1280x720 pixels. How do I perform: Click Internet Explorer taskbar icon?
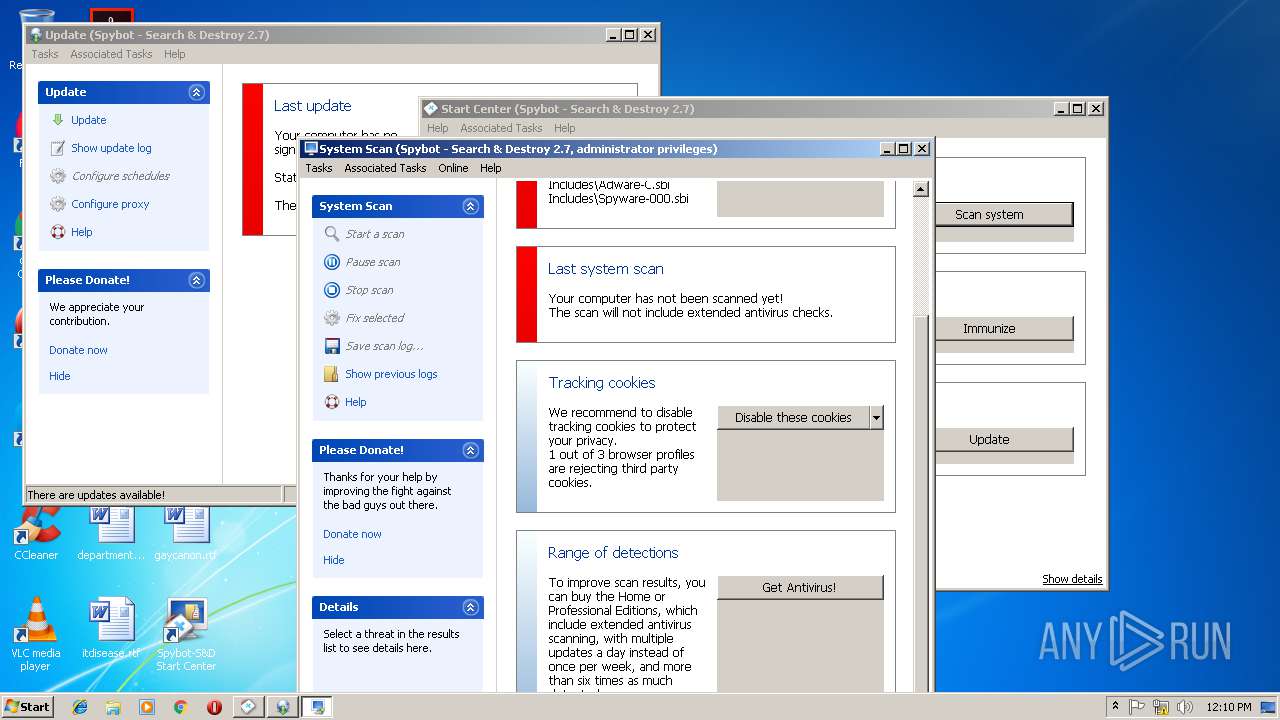pyautogui.click(x=80, y=707)
